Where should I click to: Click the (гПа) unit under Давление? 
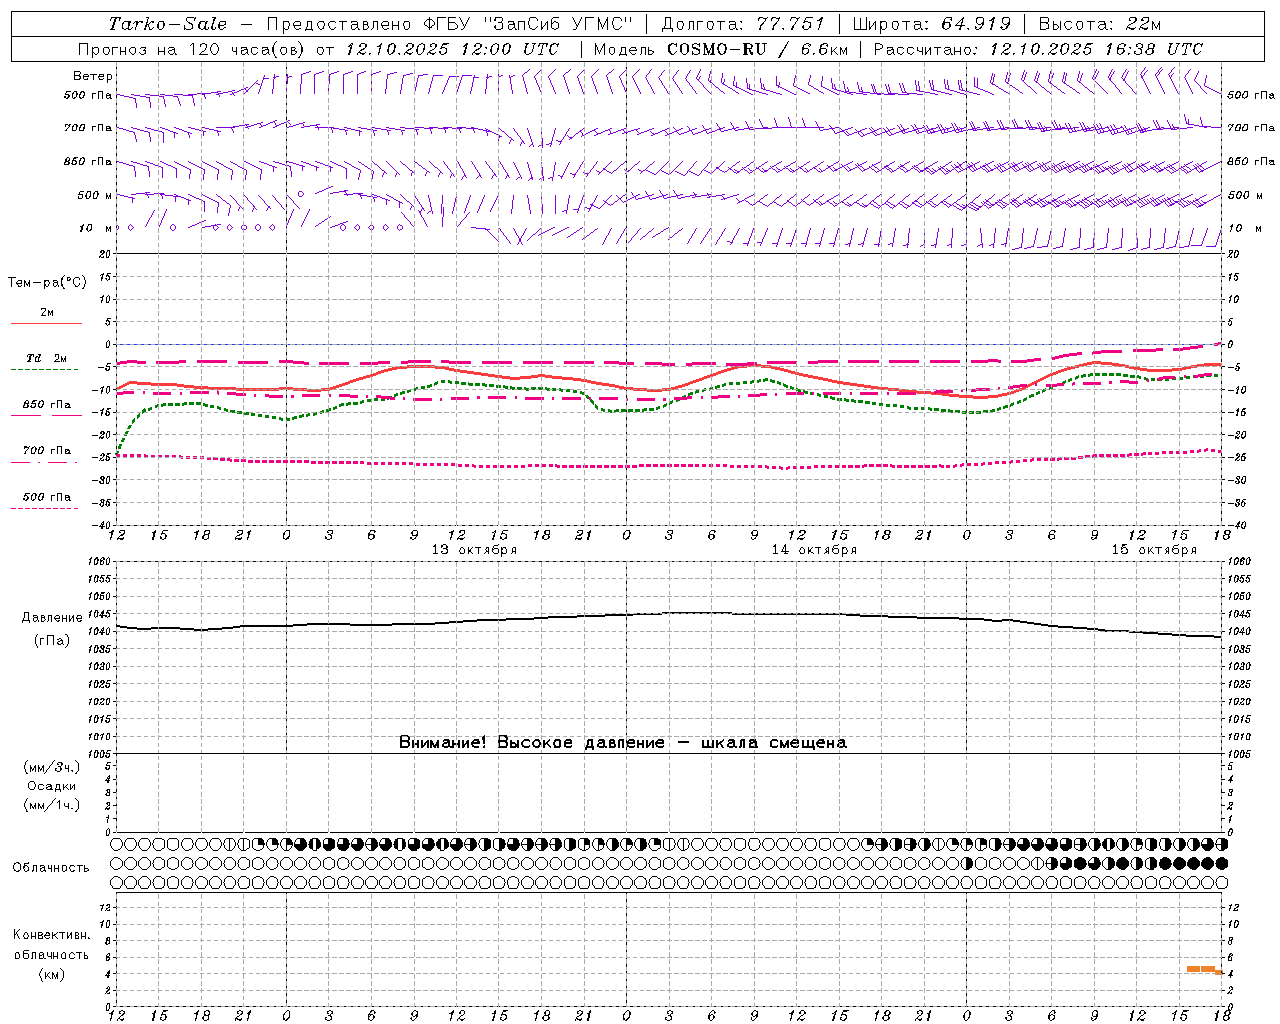pyautogui.click(x=52, y=641)
